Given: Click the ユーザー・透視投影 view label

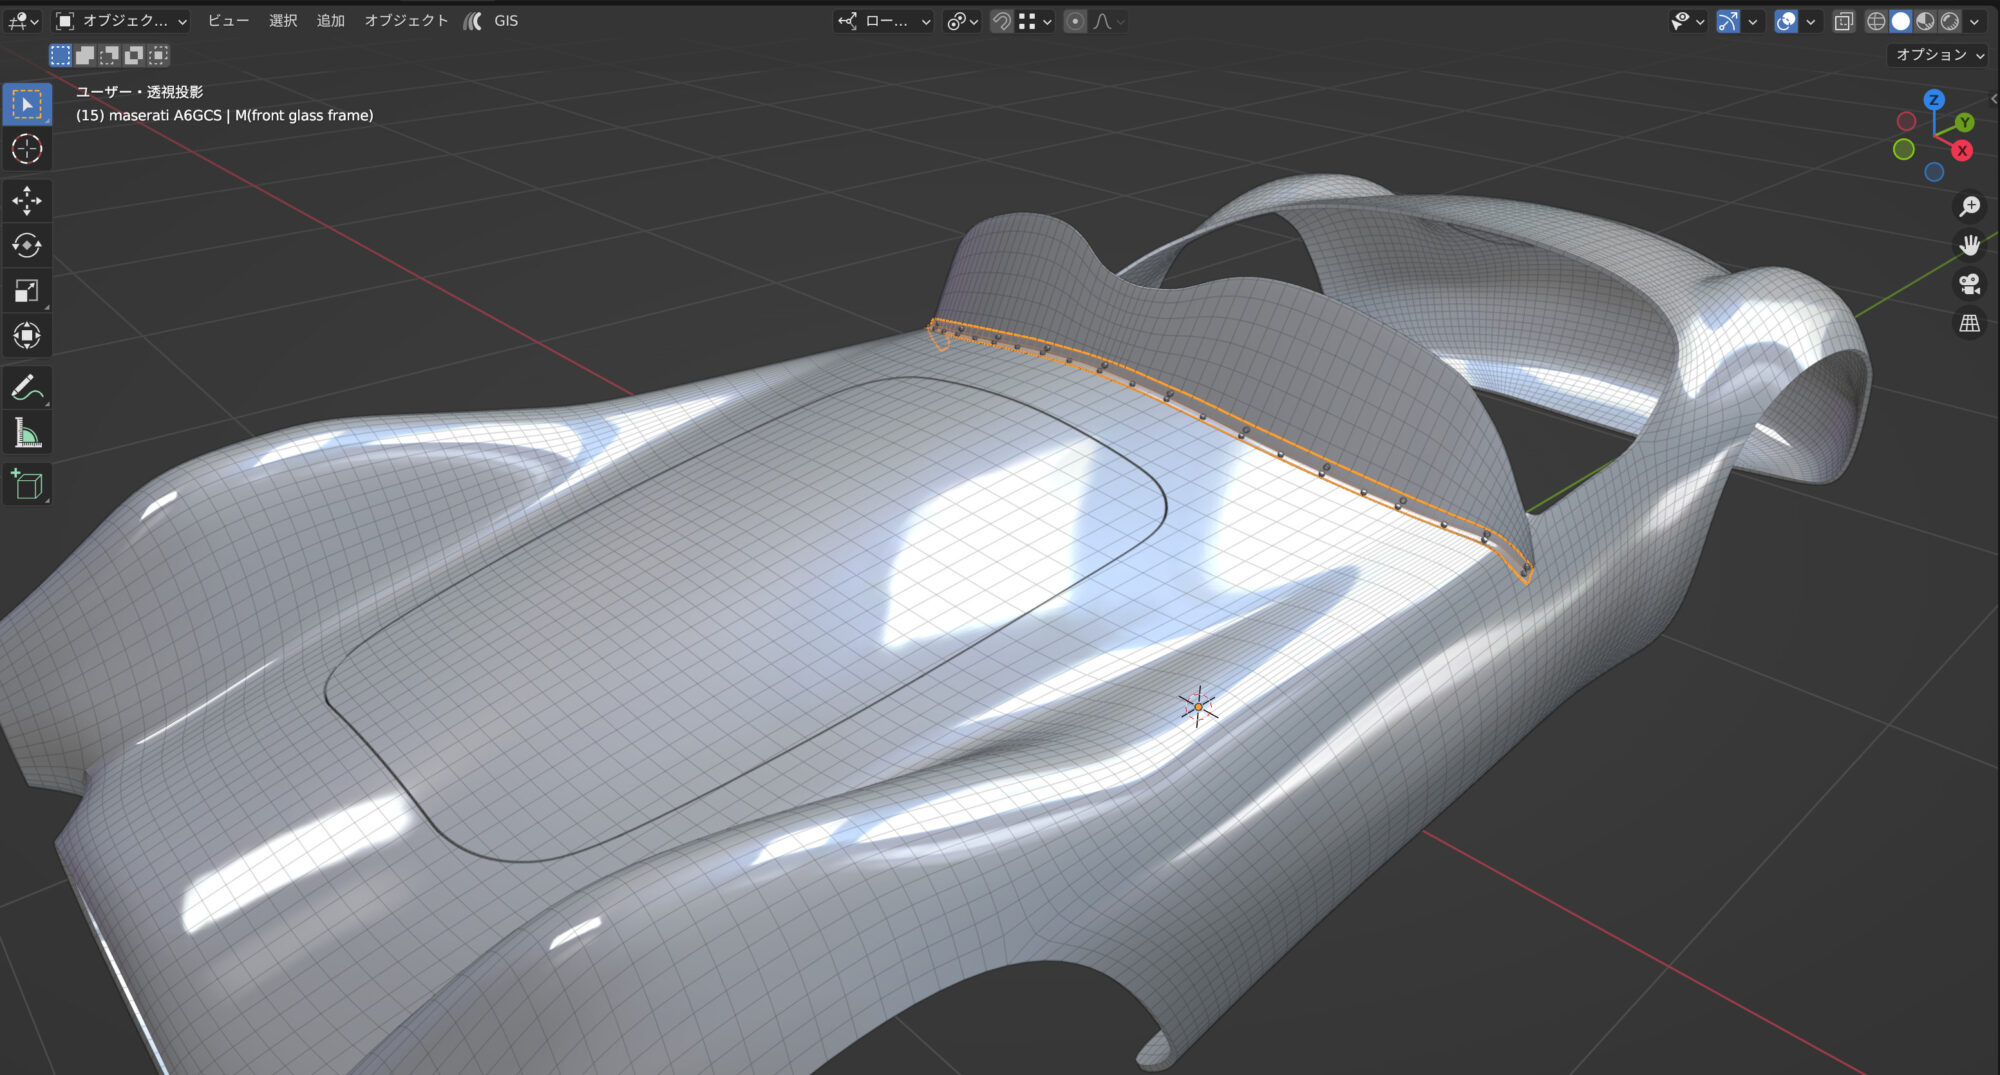Looking at the screenshot, I should click(140, 92).
